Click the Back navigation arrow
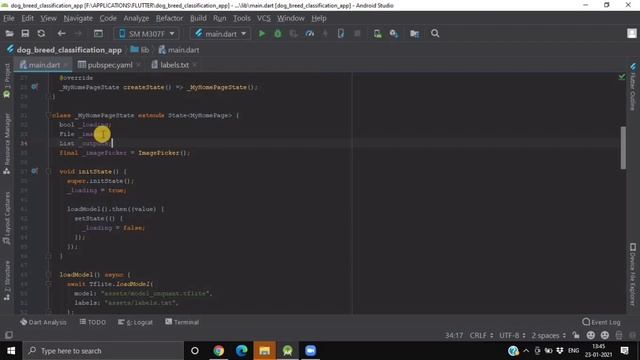 point(62,33)
